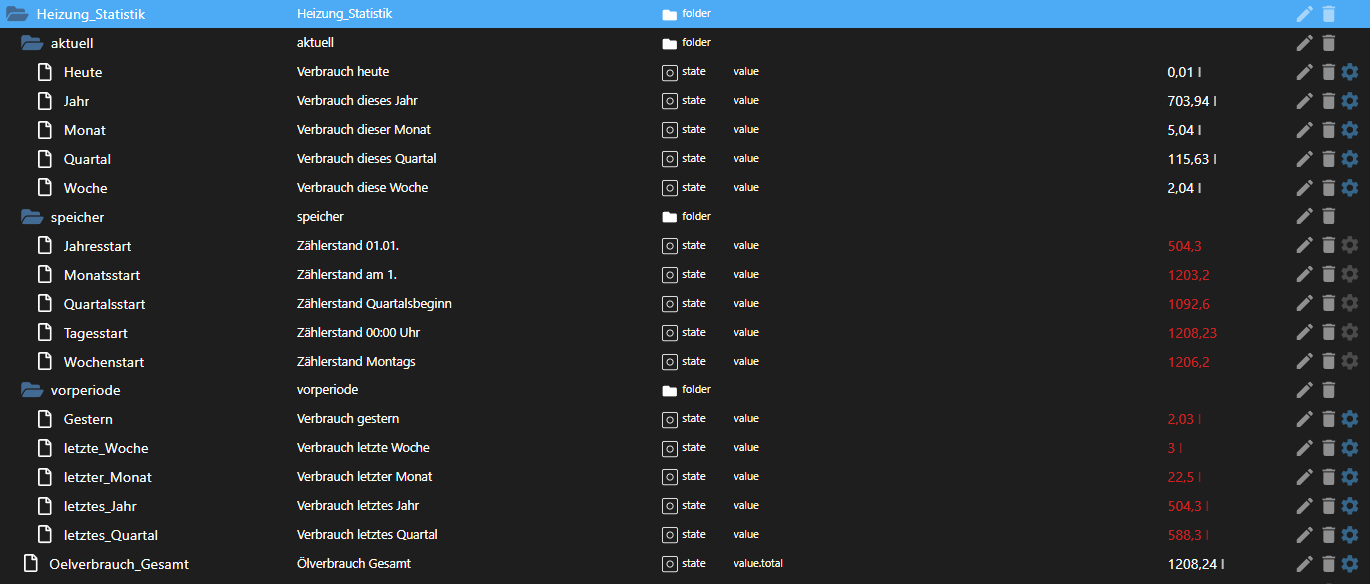The image size is (1370, 584).
Task: Delete the Monat state via trash icon
Action: pyautogui.click(x=1328, y=130)
